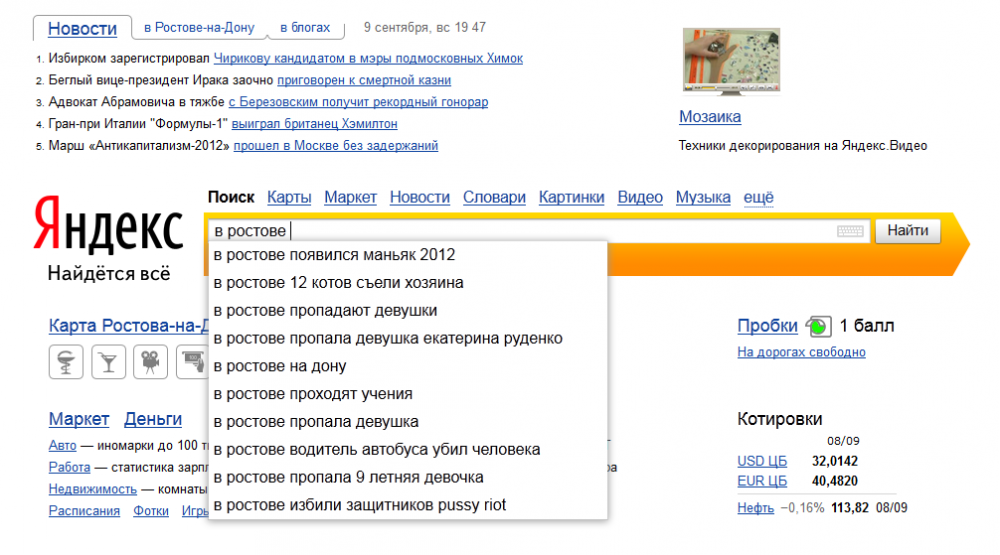This screenshot has width=1000, height=555.
Task: Click the pharmacy icon under city map
Action: point(66,362)
